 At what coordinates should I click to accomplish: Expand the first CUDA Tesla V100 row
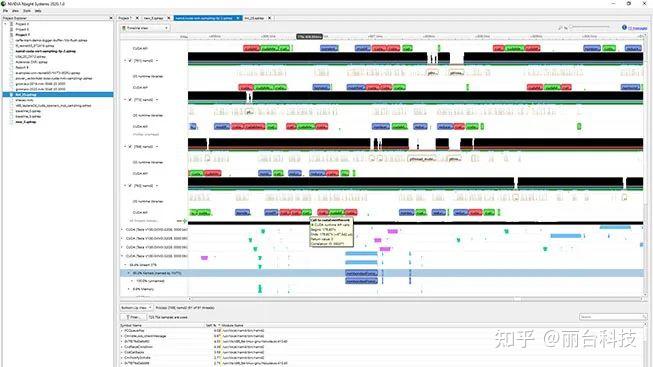(x=122, y=230)
